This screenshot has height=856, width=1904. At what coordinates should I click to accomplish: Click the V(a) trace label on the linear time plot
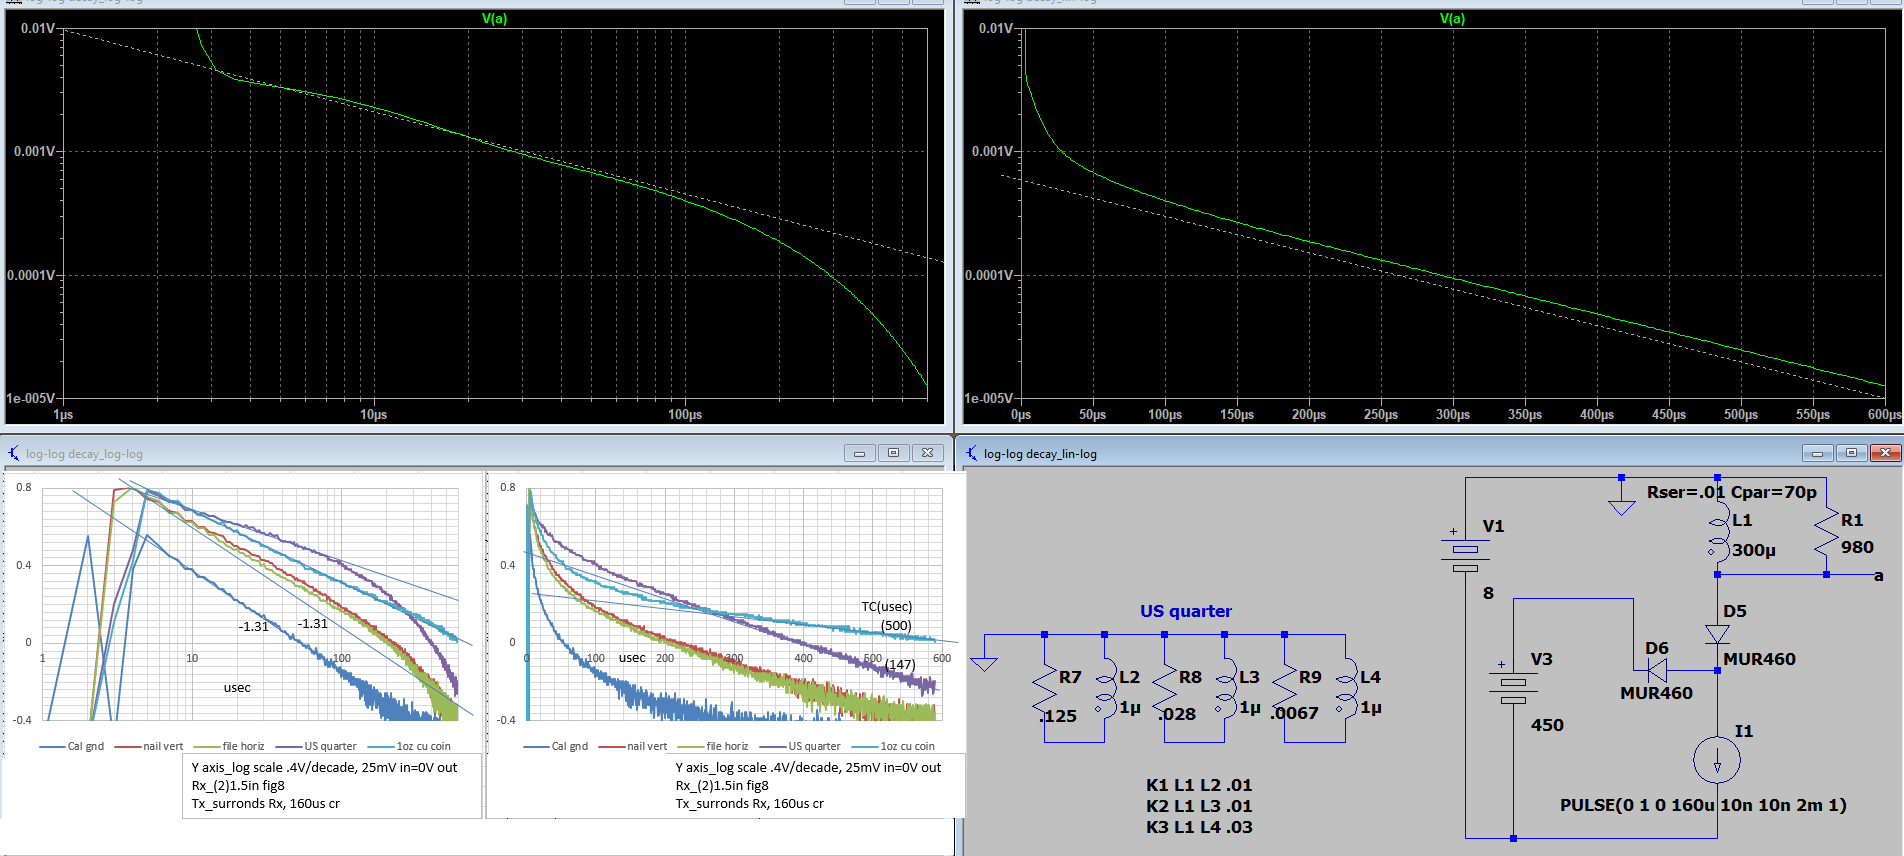click(x=1452, y=19)
